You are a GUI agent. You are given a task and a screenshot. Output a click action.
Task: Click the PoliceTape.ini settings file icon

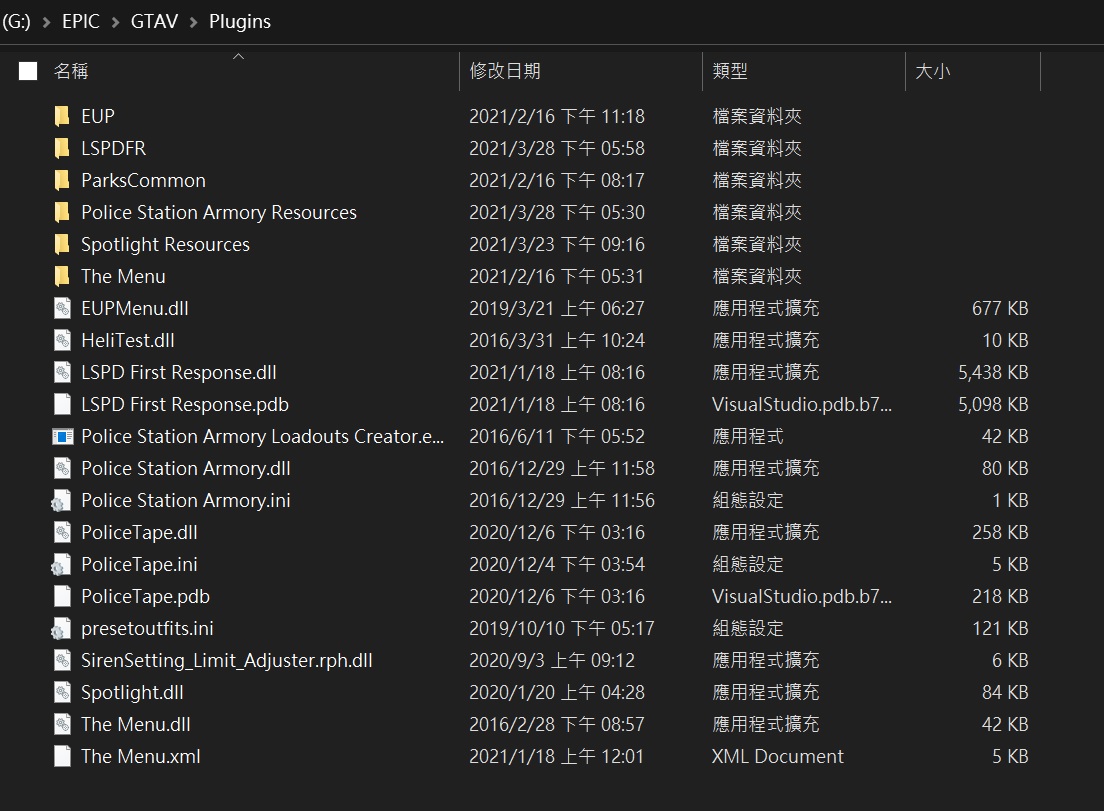click(62, 564)
